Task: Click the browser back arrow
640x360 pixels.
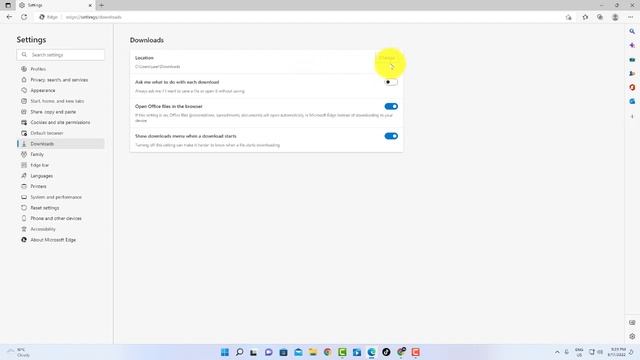Action: (9, 17)
